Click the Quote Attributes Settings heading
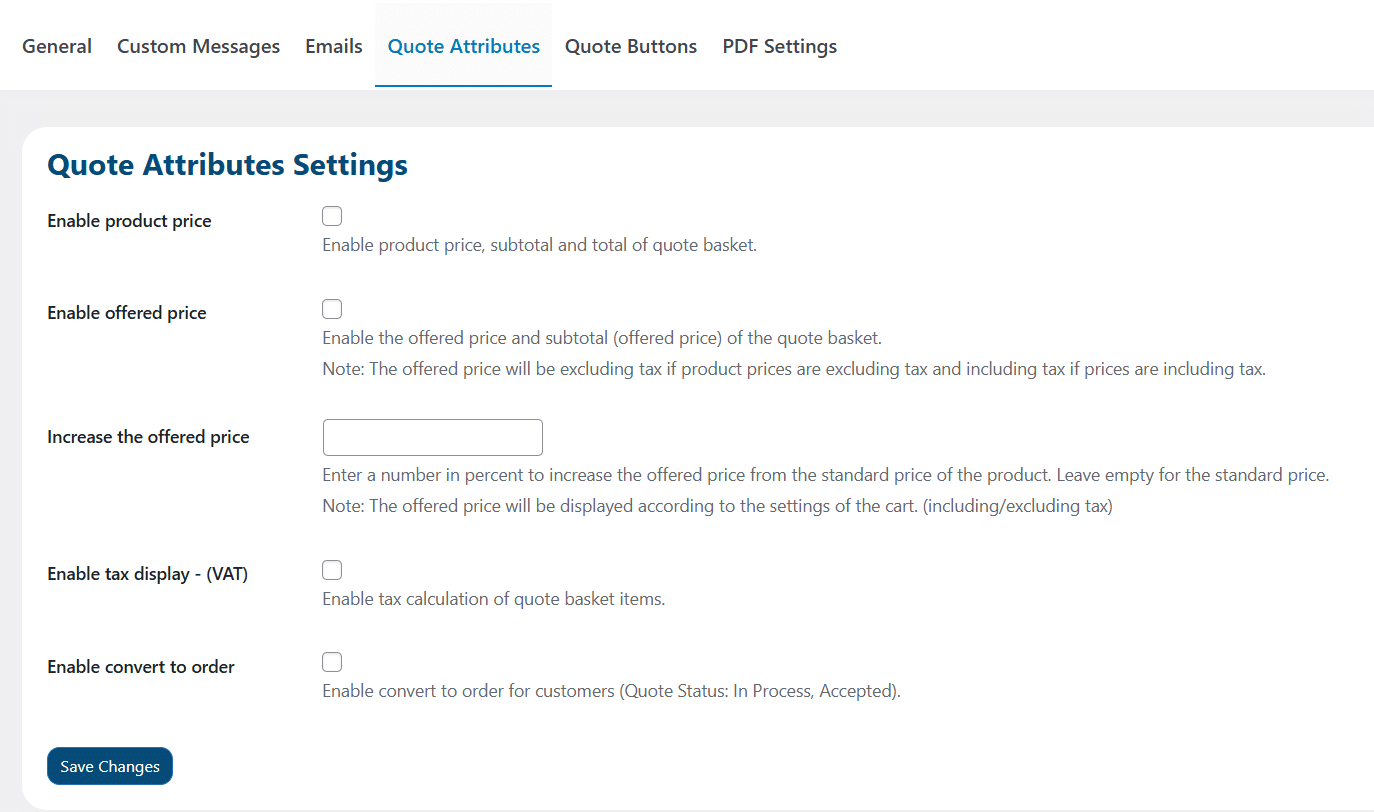The image size is (1374, 812). [x=227, y=165]
